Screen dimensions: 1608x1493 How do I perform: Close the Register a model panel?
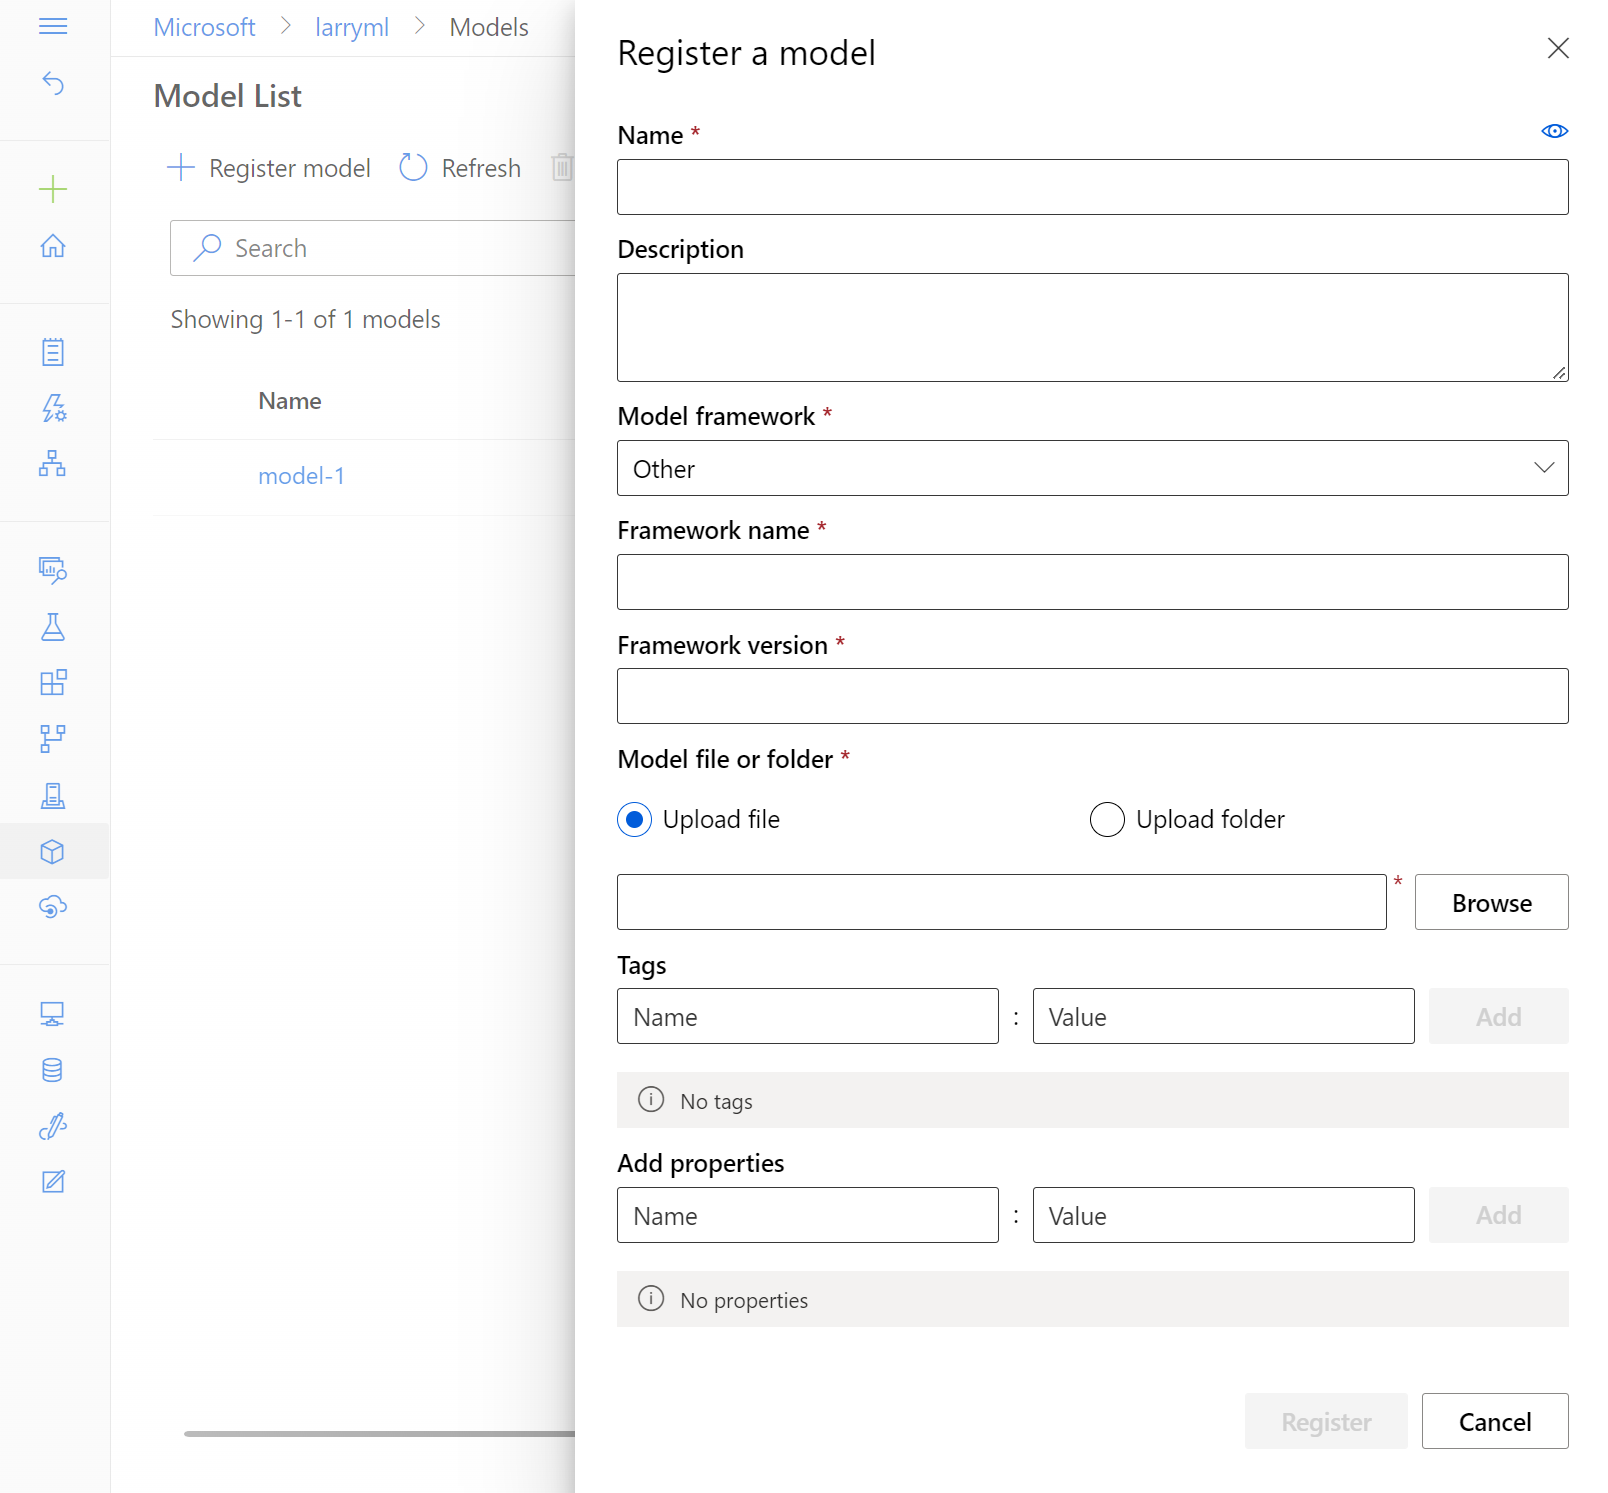1558,48
